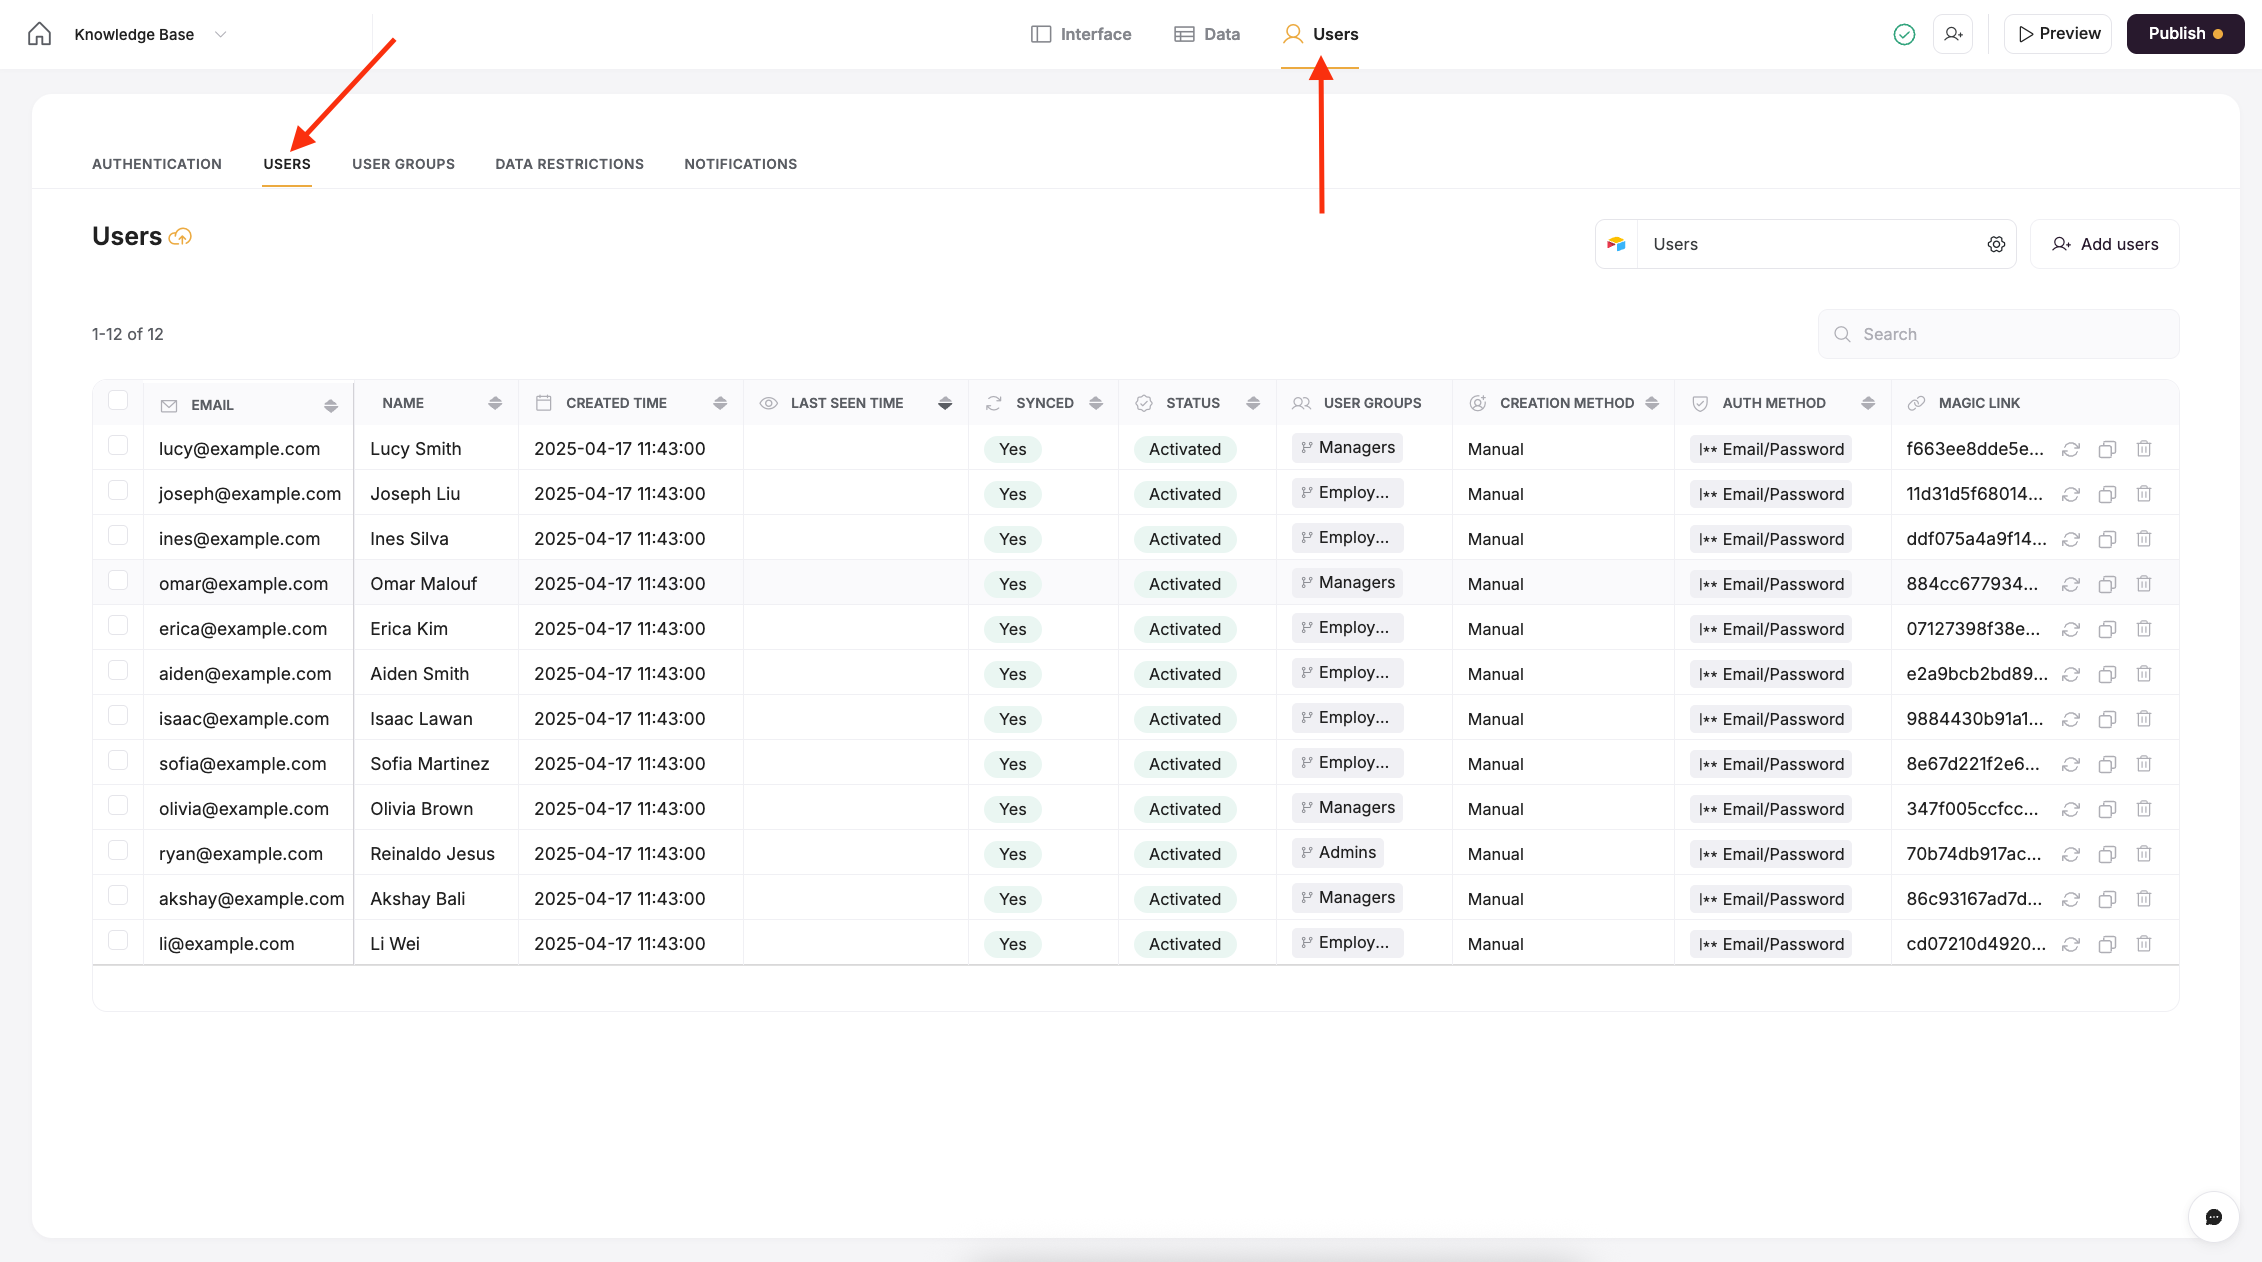
Task: Open the users table settings gear
Action: (x=1996, y=244)
